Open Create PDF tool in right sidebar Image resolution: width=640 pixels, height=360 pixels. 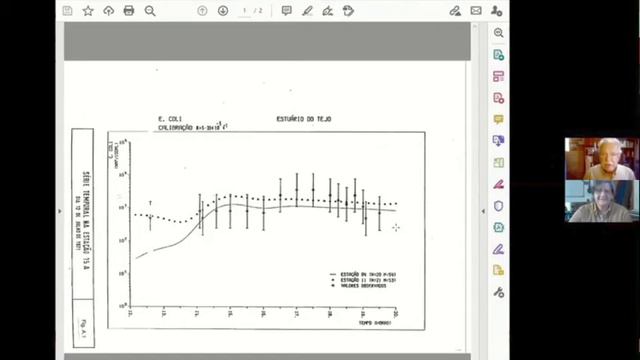(x=498, y=98)
